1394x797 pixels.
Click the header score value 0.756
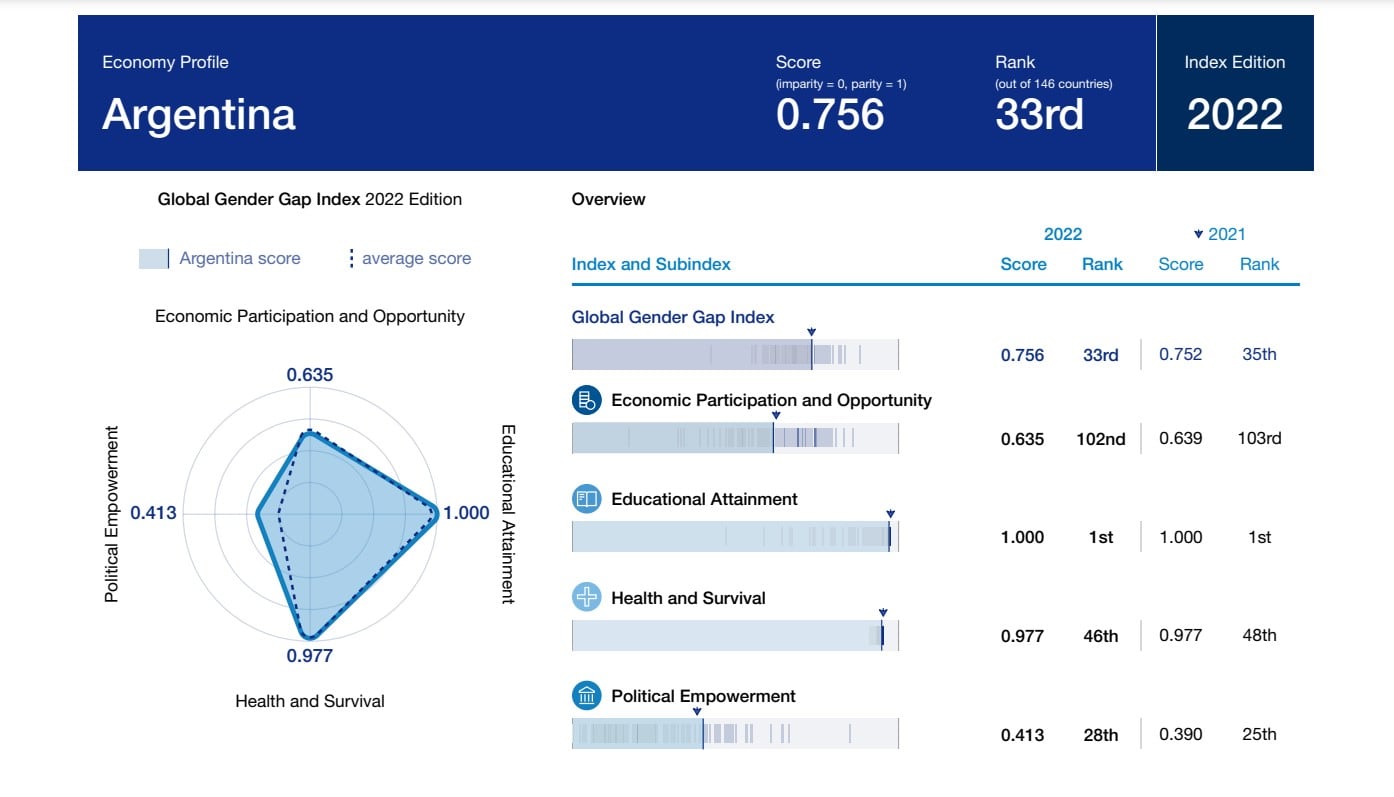coord(830,114)
